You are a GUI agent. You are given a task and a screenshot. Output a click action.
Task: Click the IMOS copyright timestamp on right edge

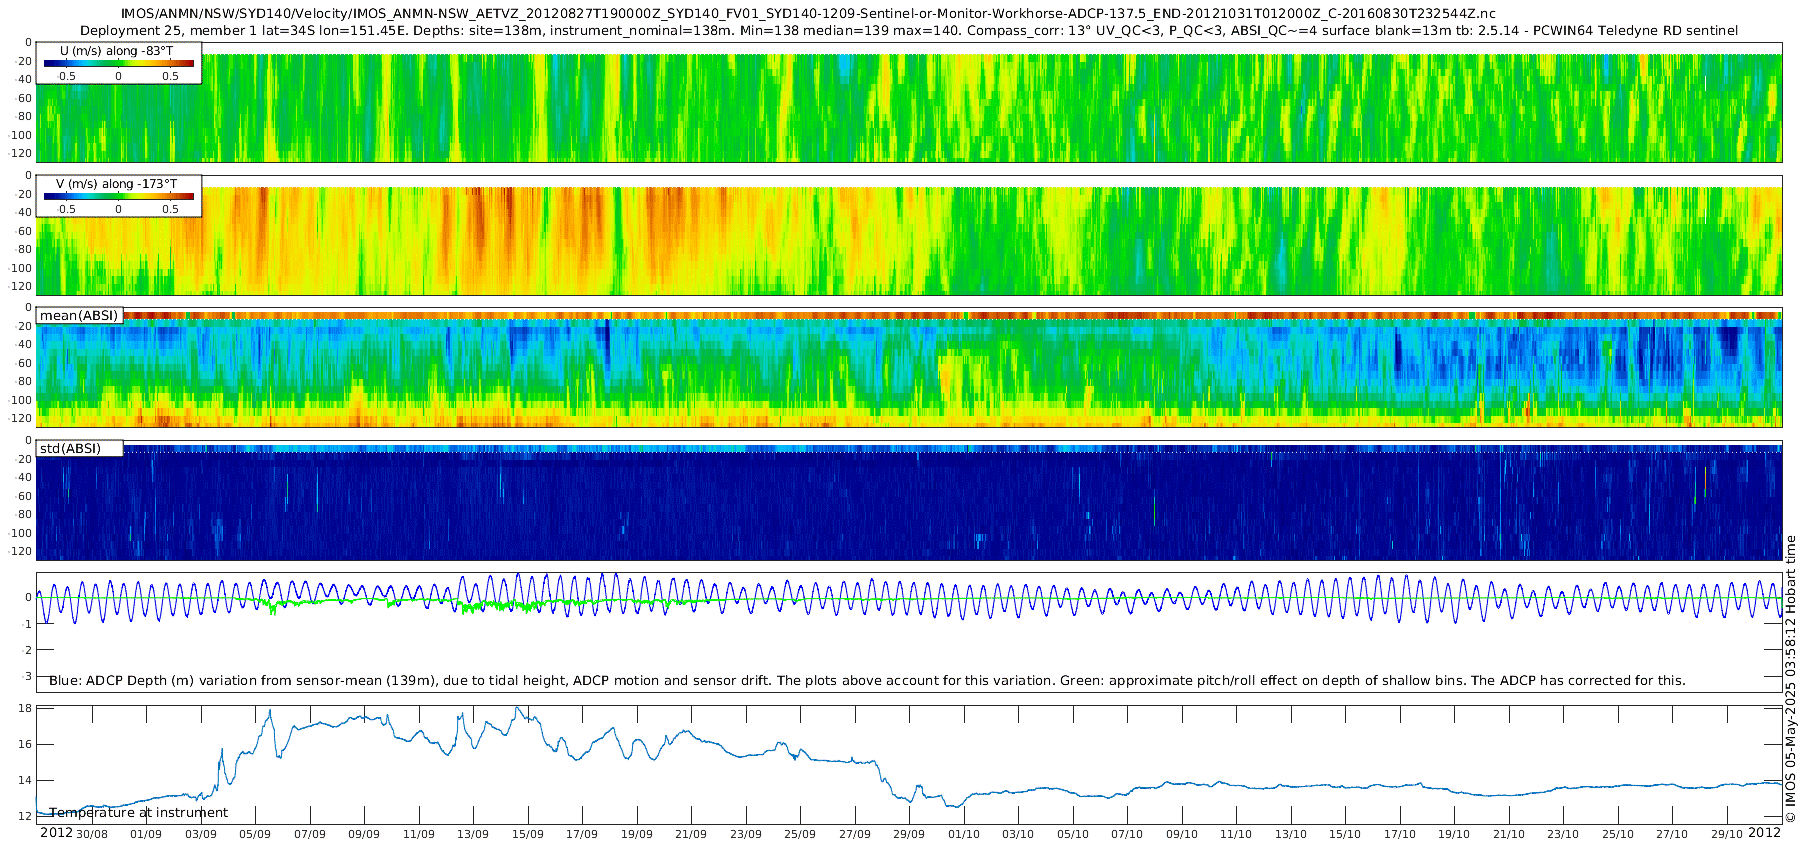[1790, 679]
